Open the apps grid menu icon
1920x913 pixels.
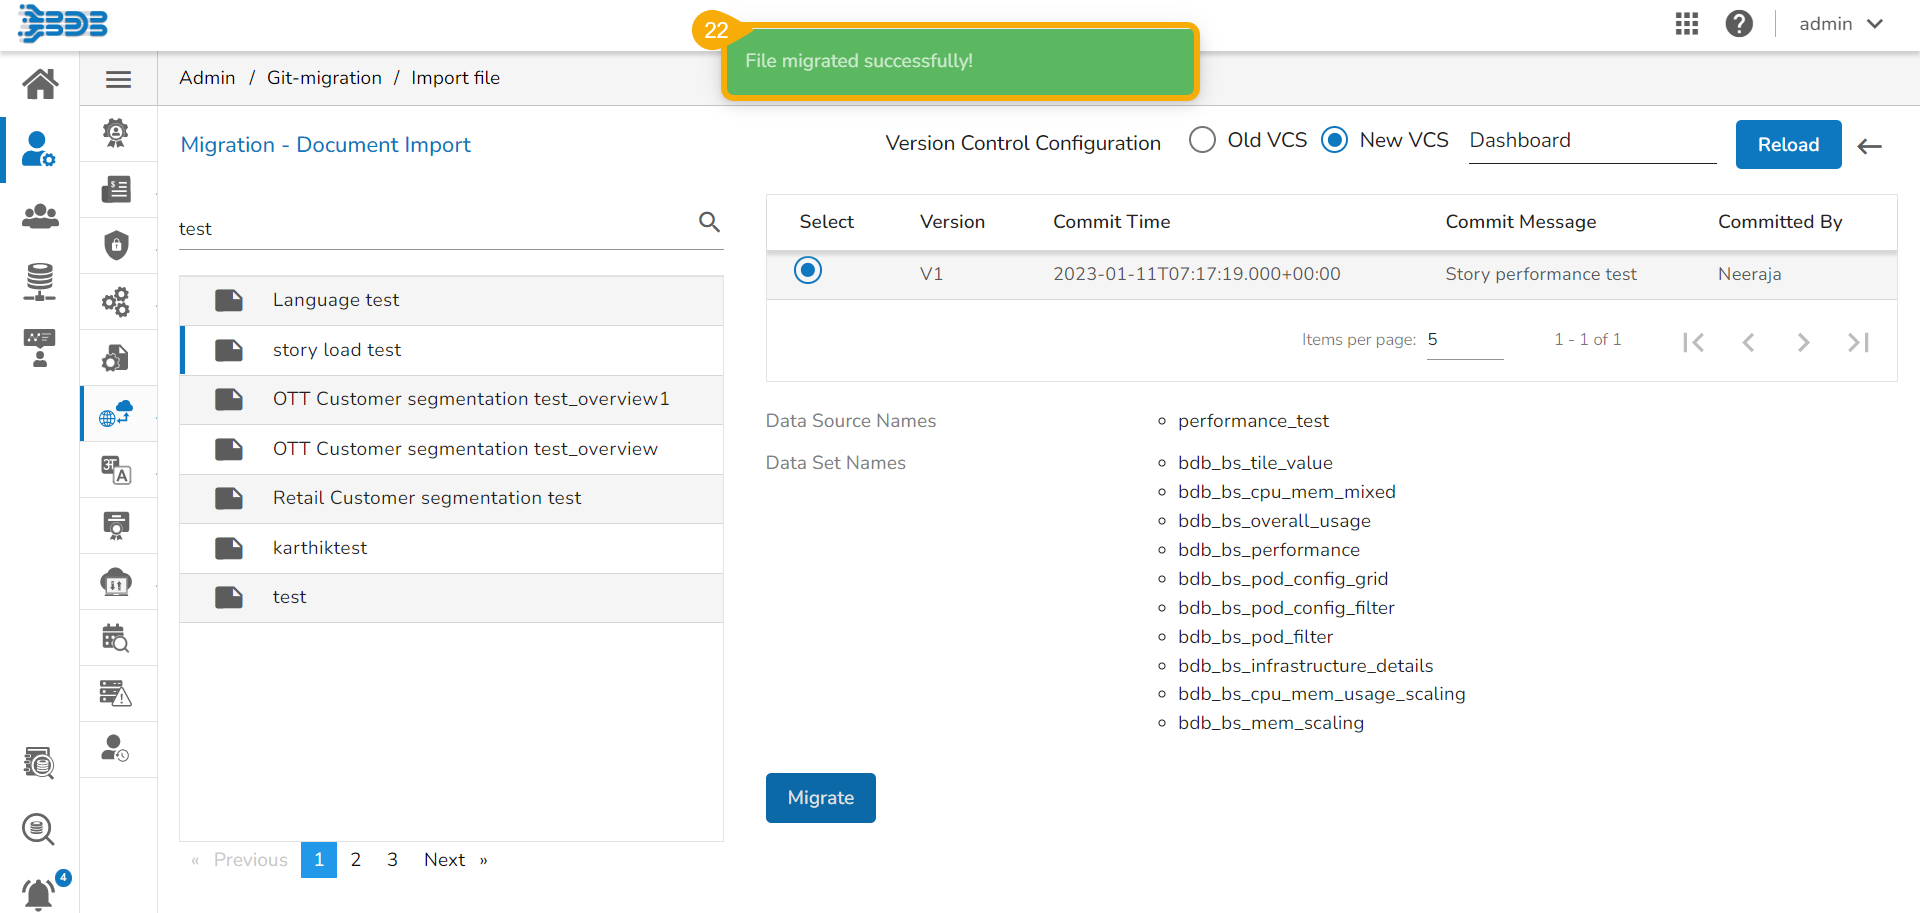(1686, 24)
